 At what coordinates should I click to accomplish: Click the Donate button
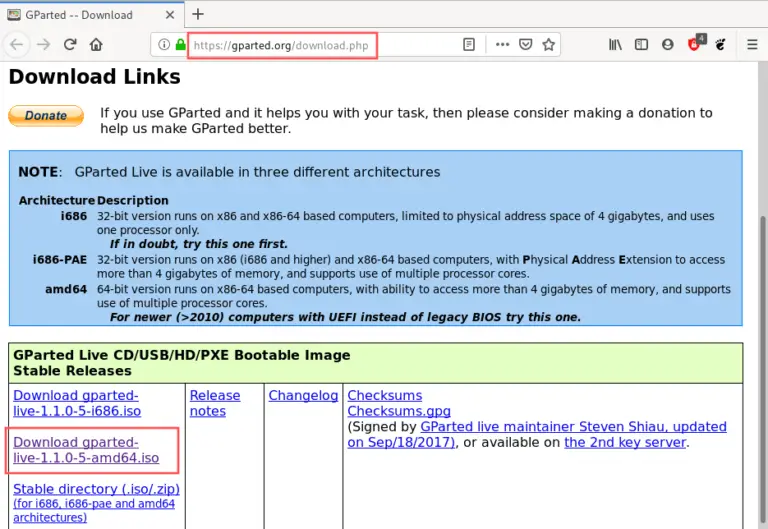point(46,116)
